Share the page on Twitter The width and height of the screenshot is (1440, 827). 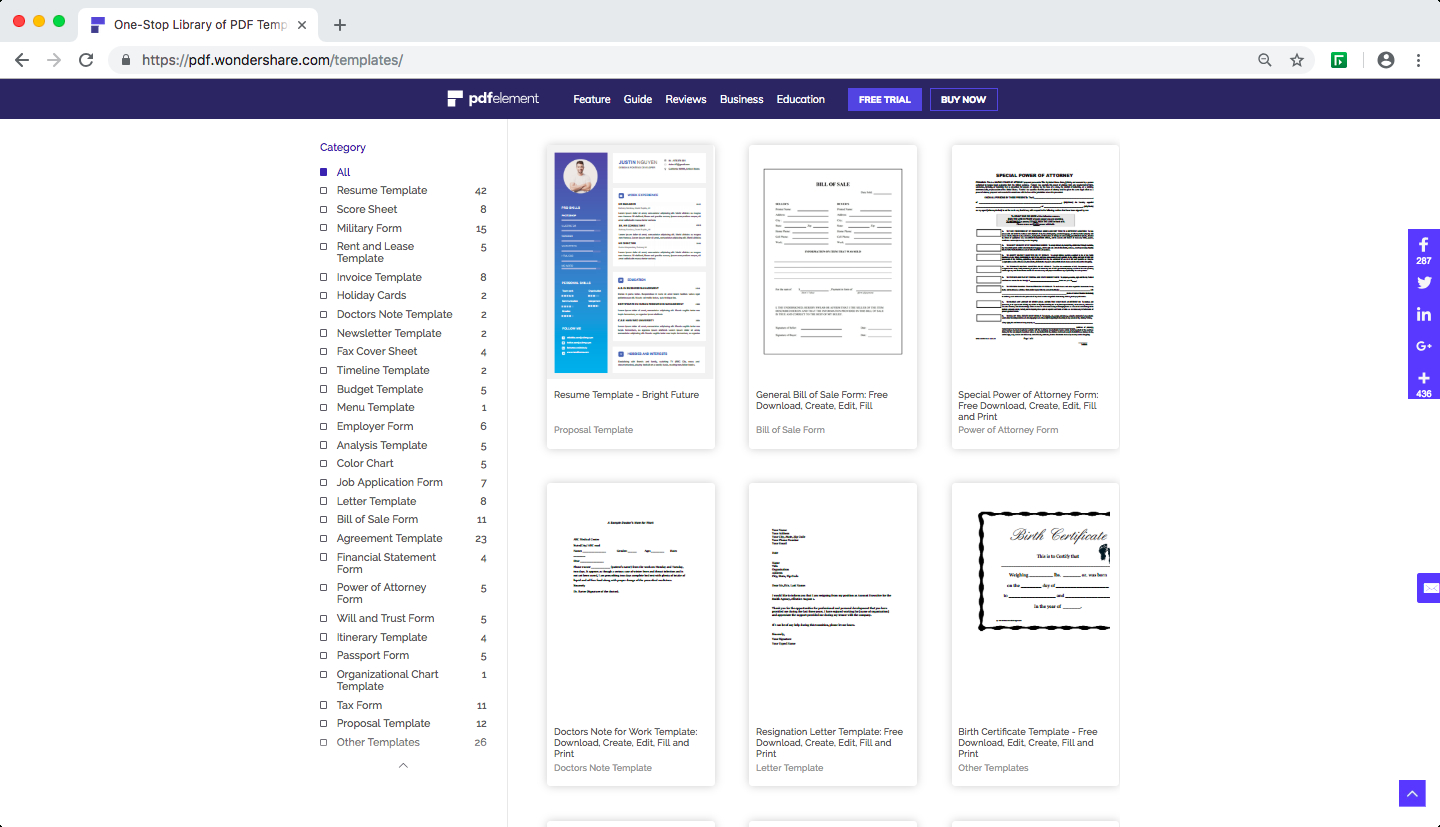pyautogui.click(x=1423, y=283)
